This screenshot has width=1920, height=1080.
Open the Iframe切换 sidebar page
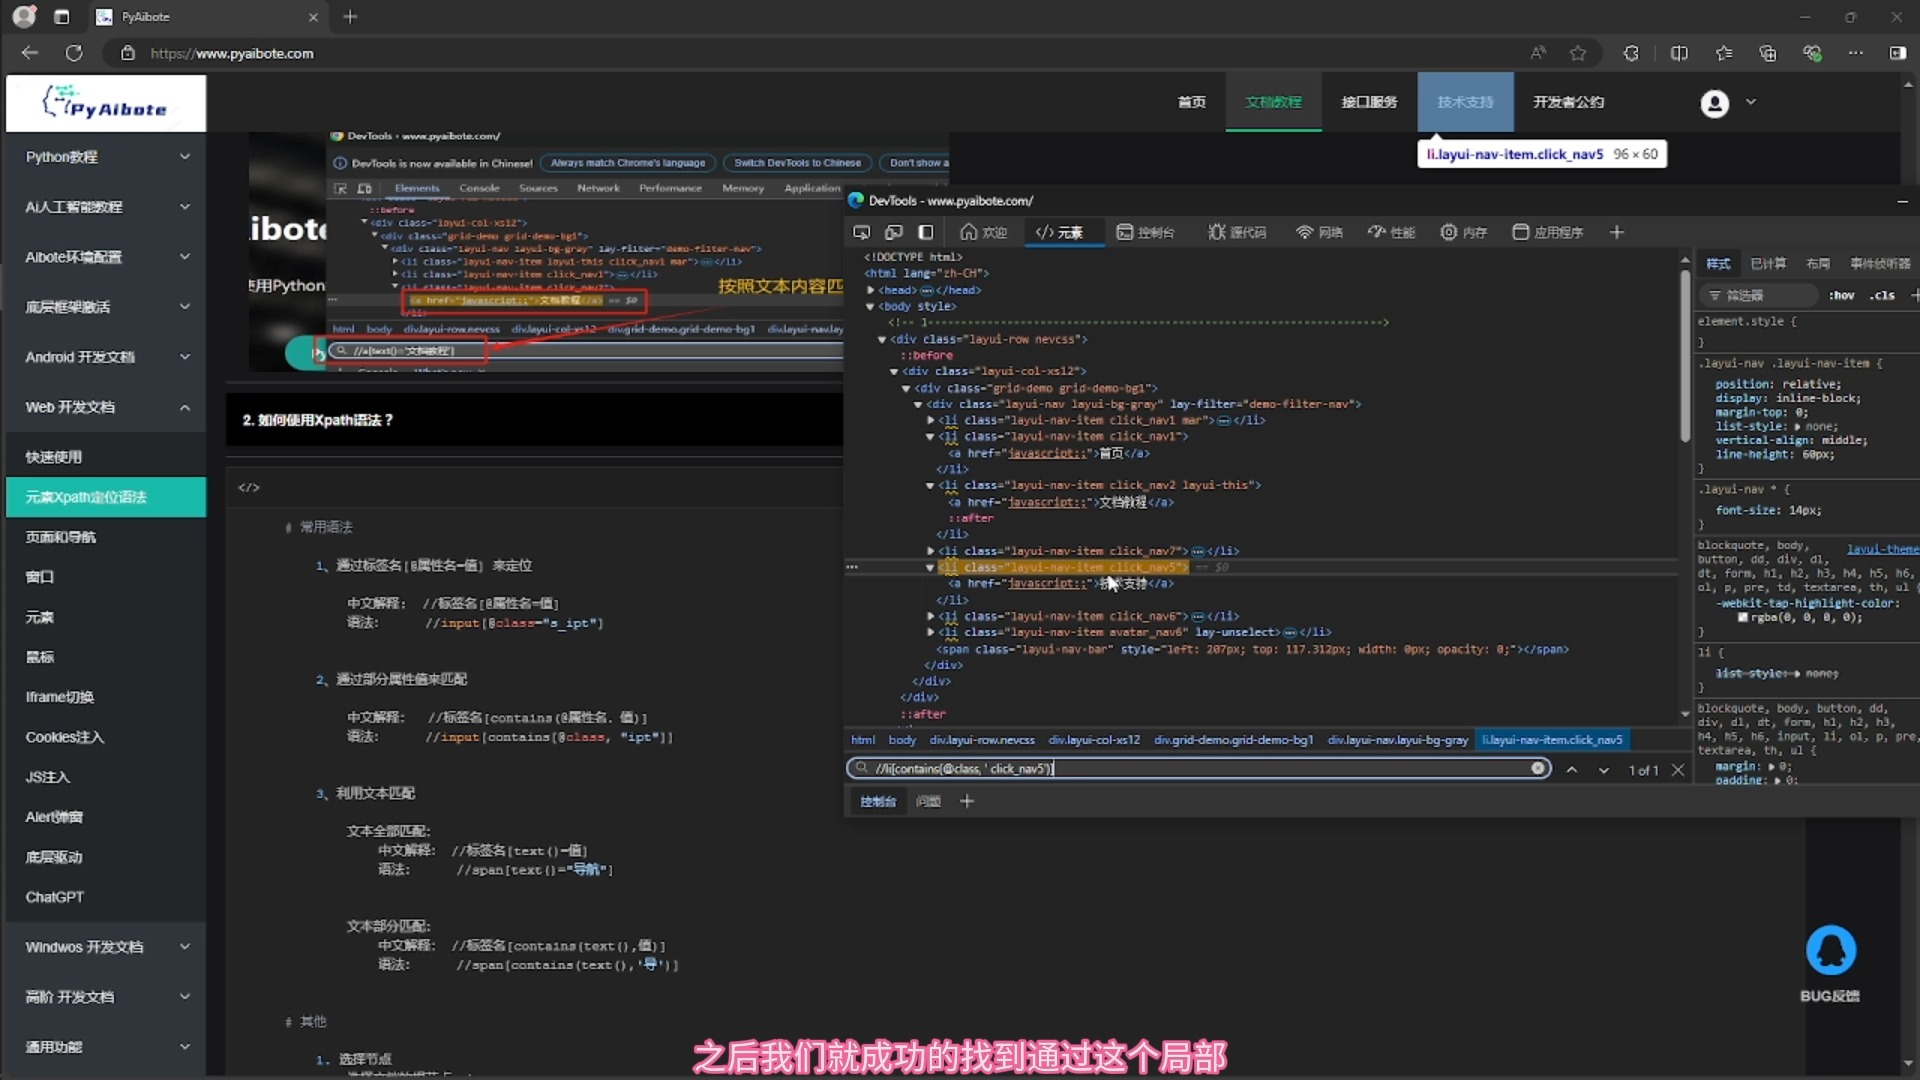[106, 697]
